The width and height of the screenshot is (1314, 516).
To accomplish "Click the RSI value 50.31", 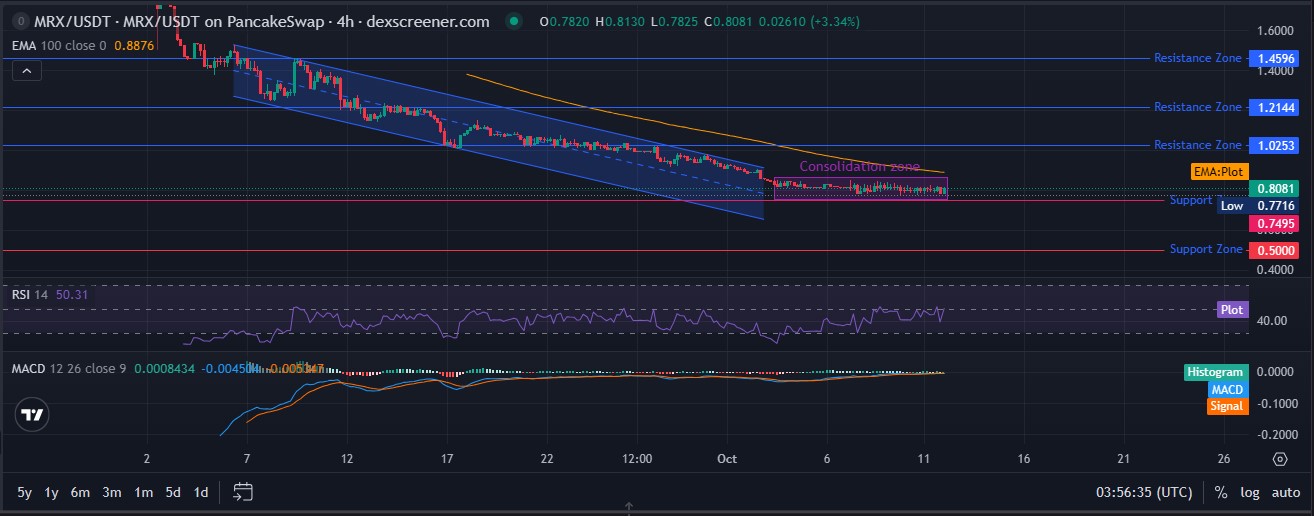I will tap(72, 294).
